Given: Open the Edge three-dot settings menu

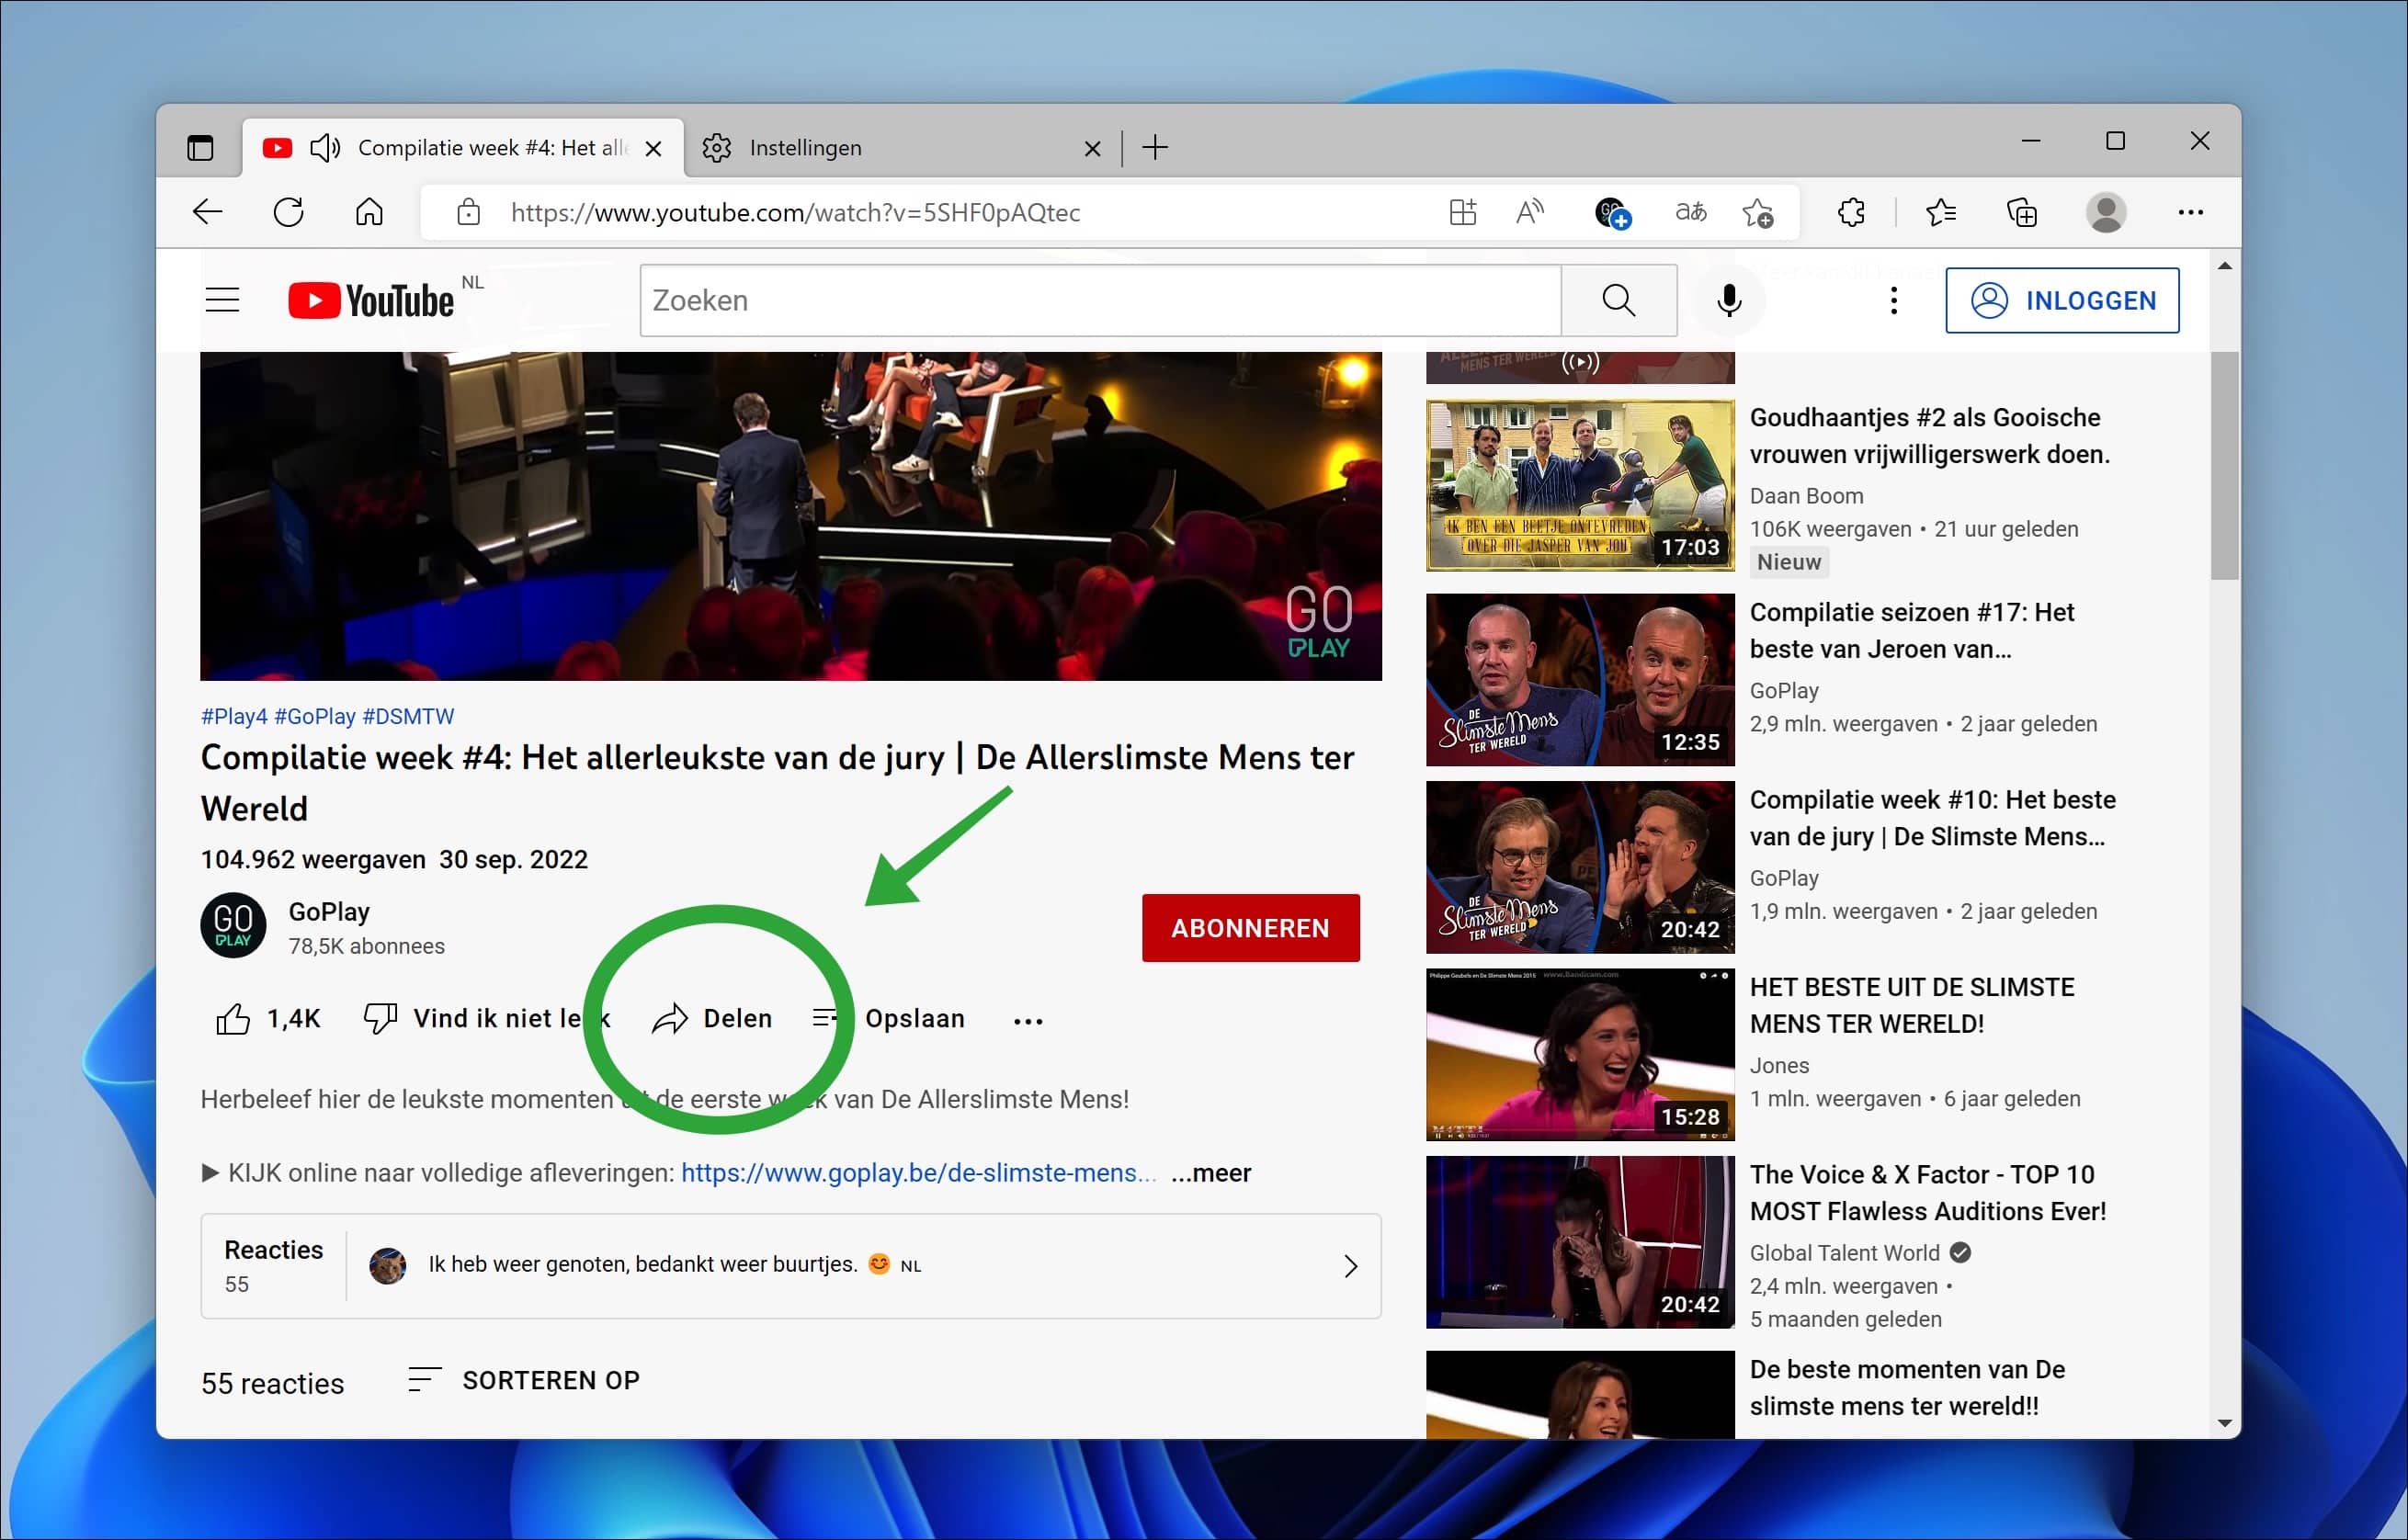Looking at the screenshot, I should (2190, 212).
